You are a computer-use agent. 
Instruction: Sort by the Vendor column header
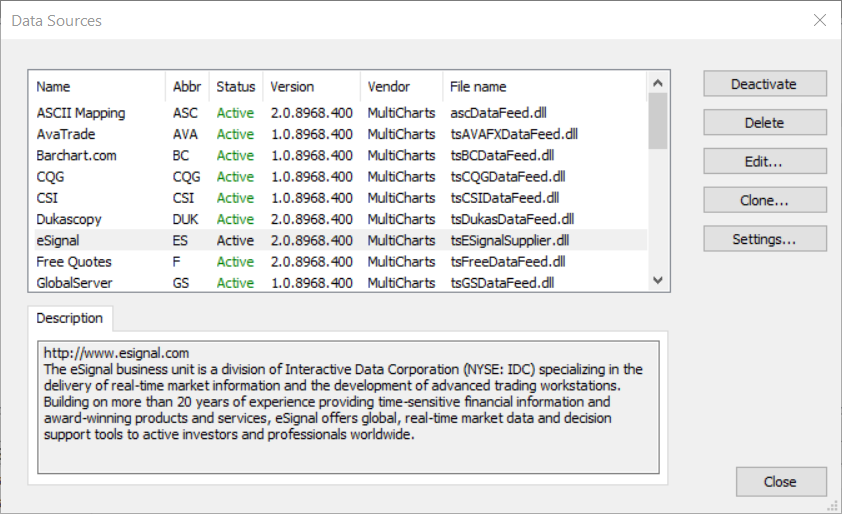coord(402,86)
